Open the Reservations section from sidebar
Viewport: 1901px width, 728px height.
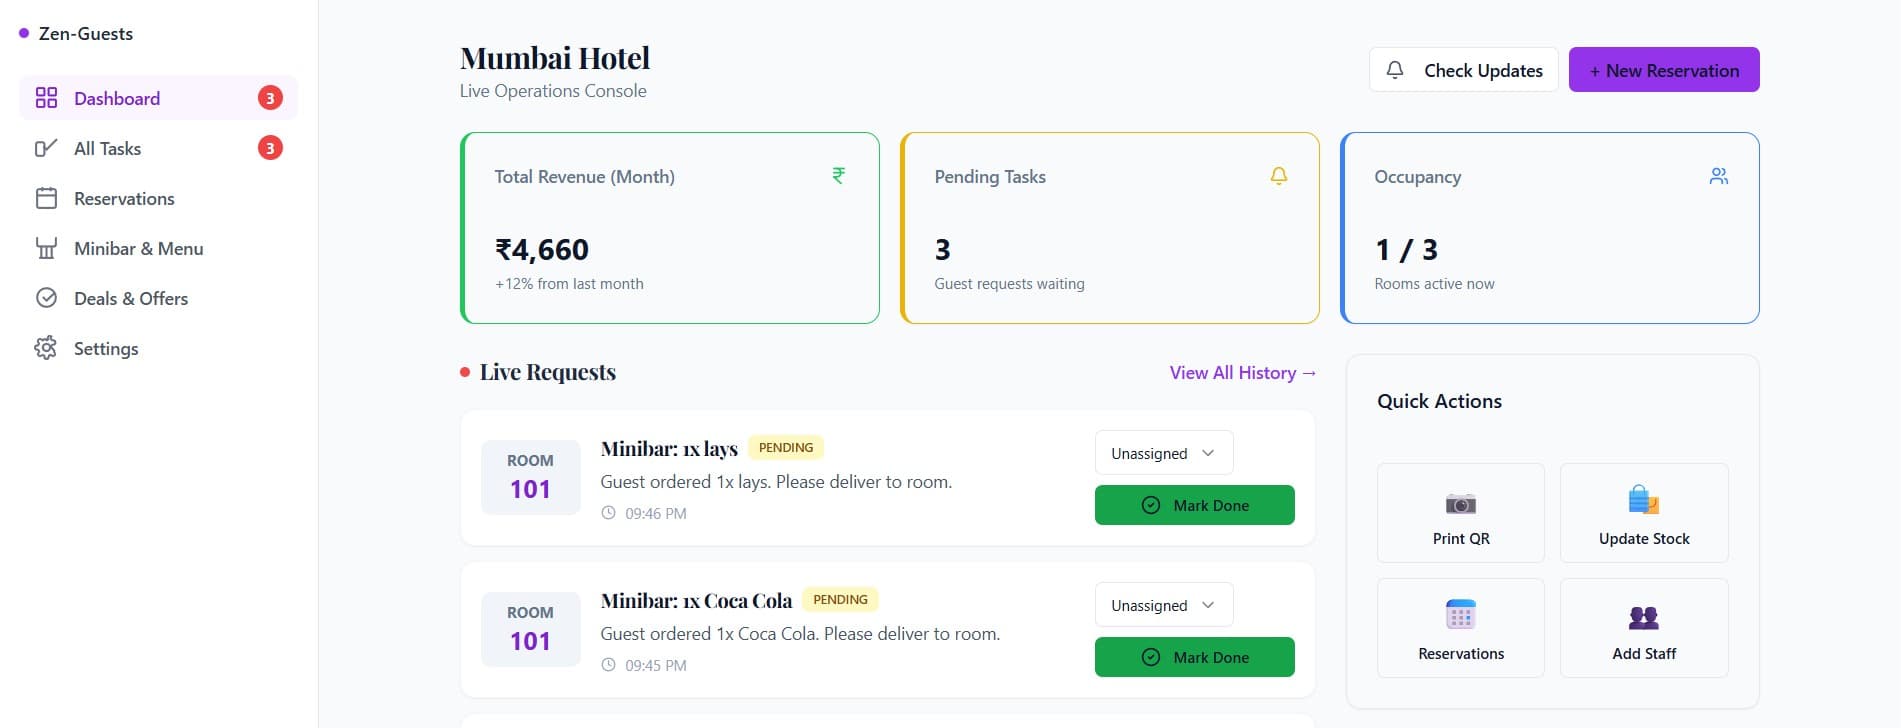(122, 197)
